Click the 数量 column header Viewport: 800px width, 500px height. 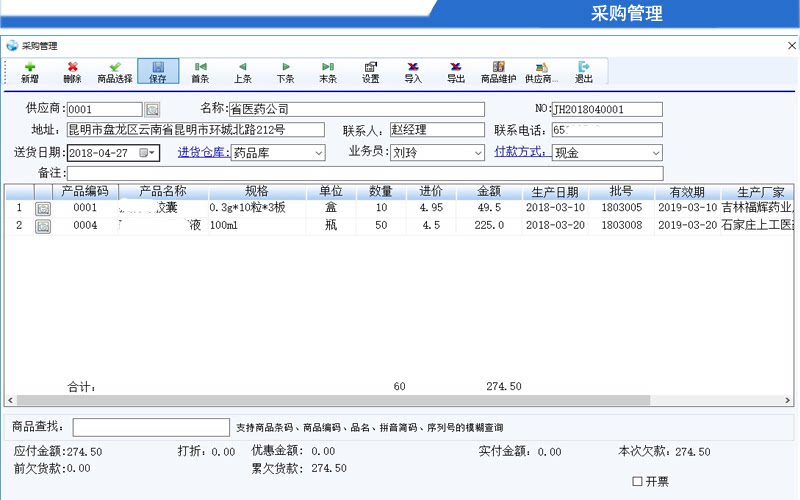click(x=381, y=191)
